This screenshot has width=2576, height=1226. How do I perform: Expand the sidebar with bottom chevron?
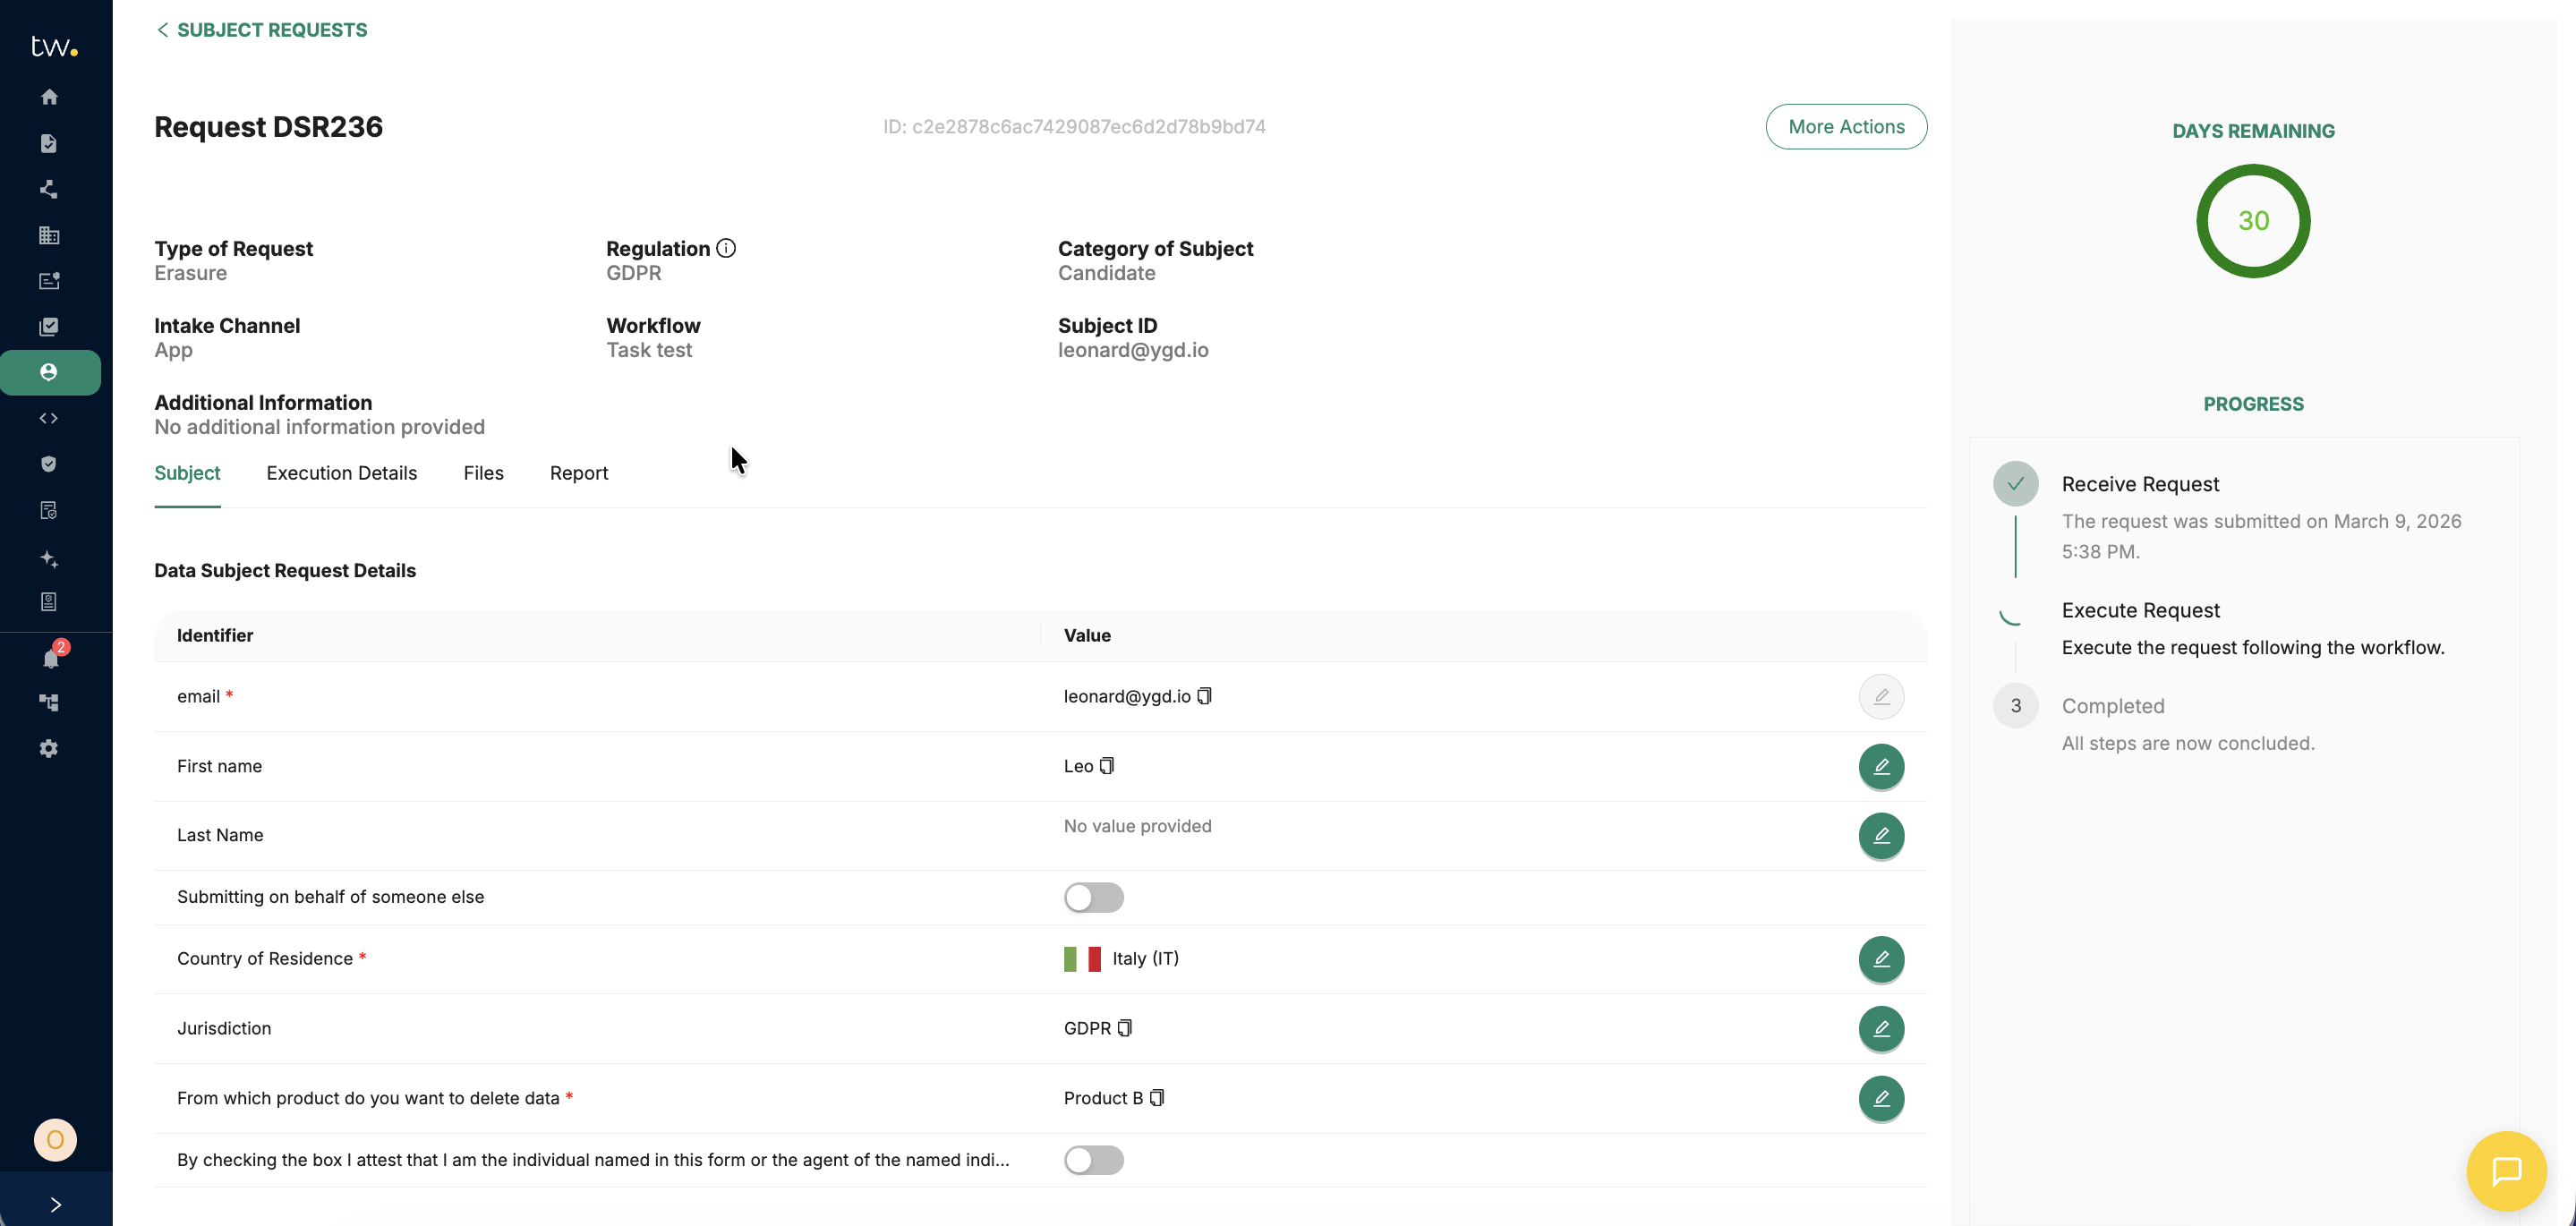point(55,1204)
